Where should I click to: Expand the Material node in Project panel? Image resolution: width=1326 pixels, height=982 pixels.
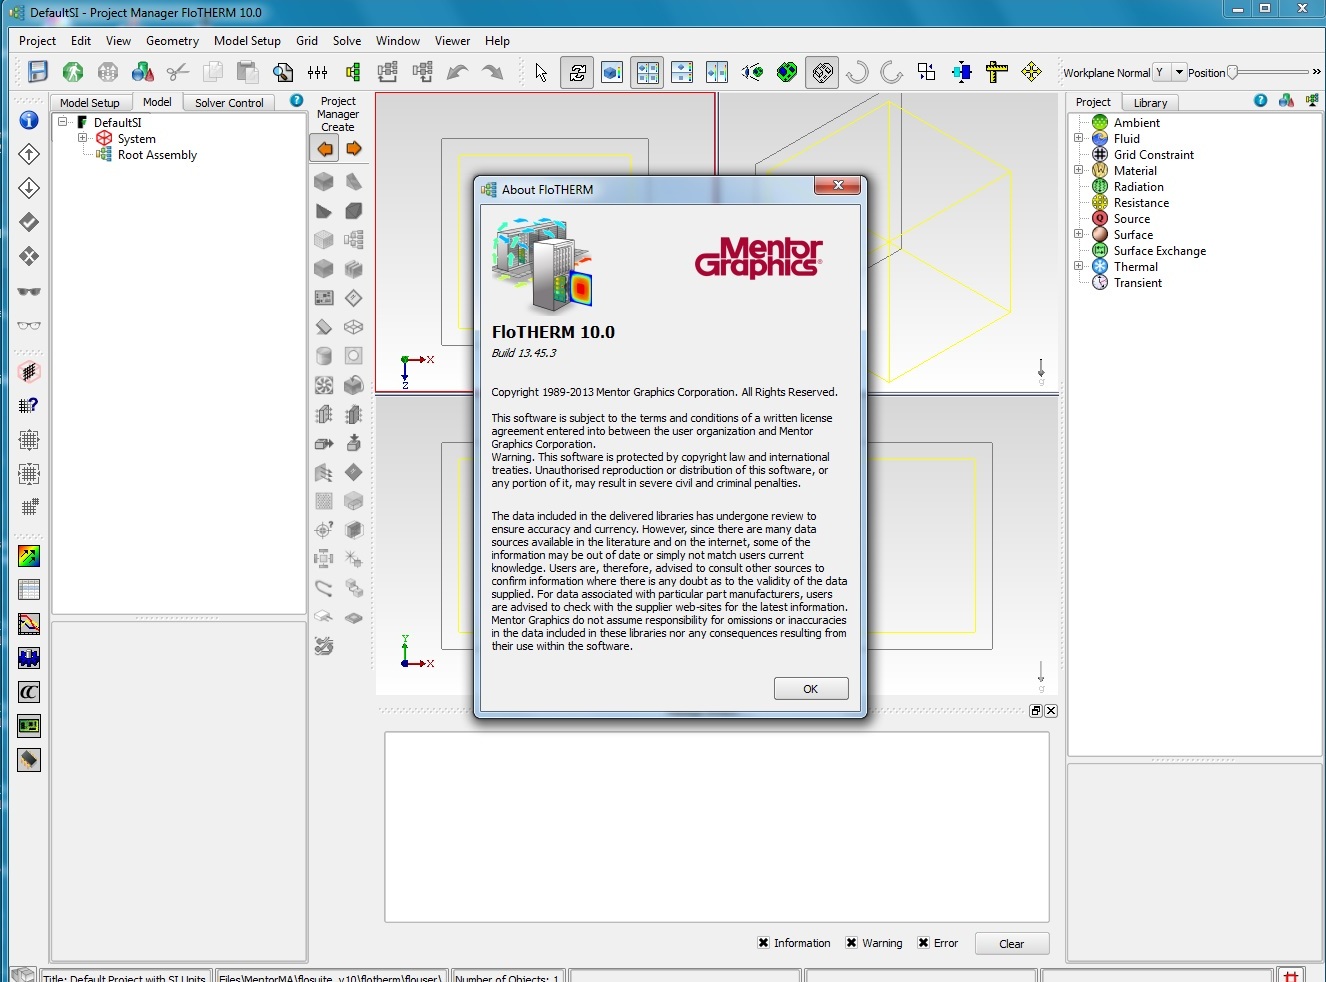(x=1079, y=170)
